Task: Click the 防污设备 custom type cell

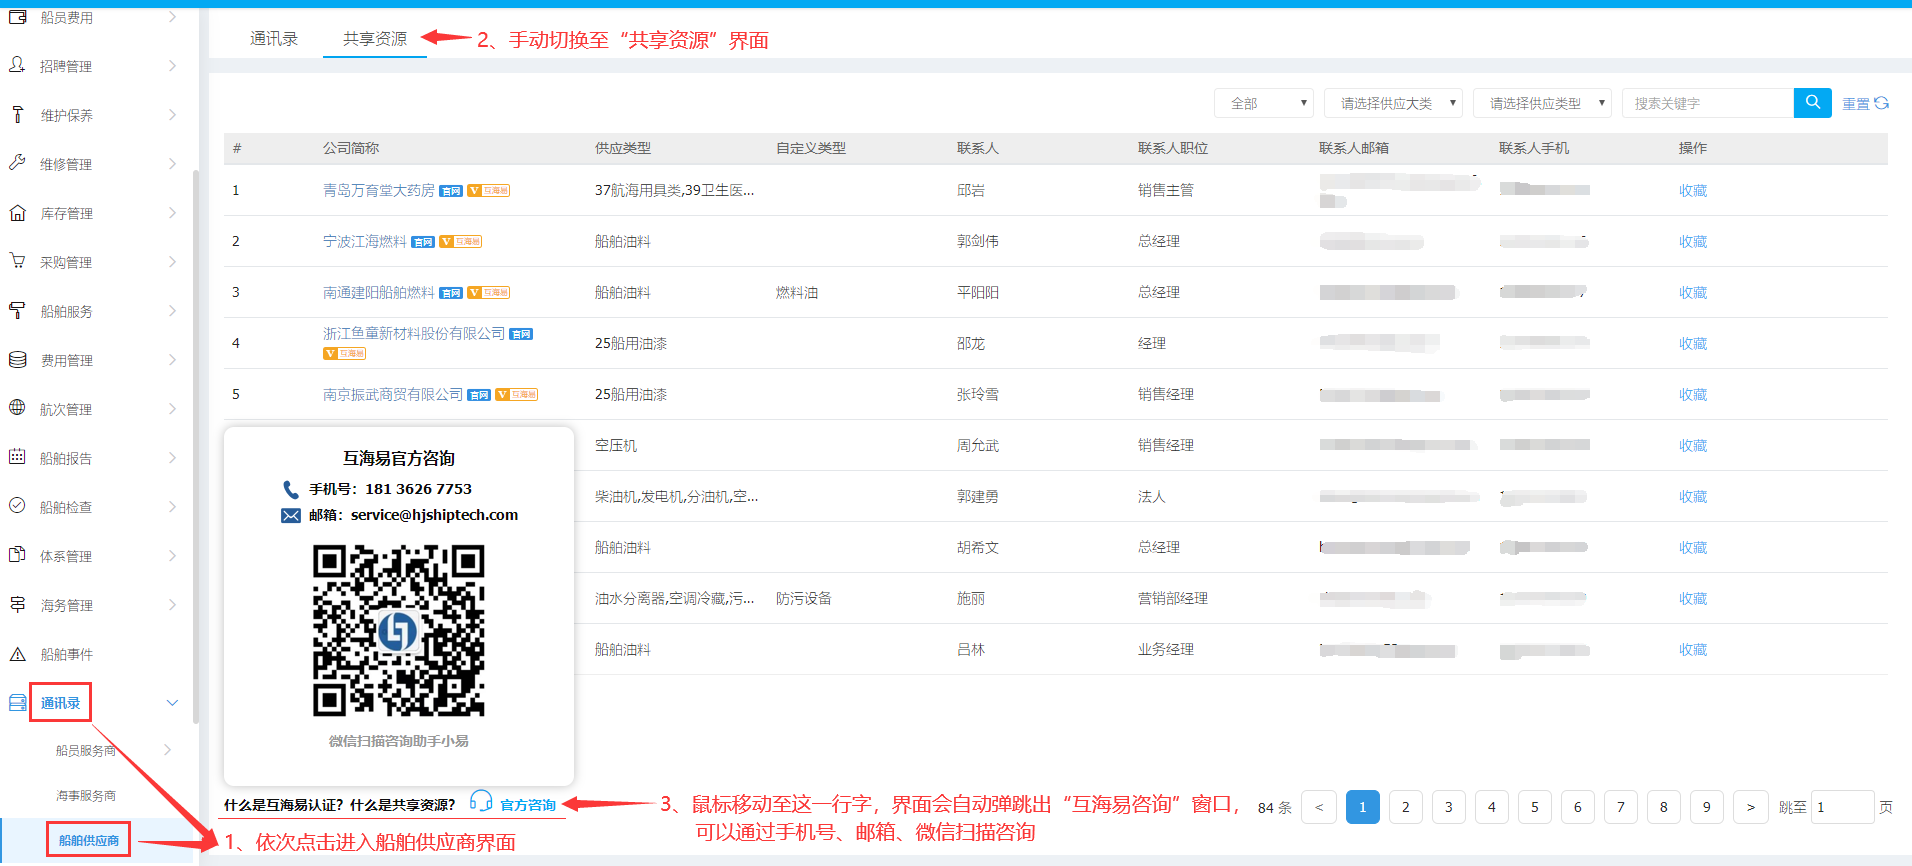Action: [x=803, y=598]
